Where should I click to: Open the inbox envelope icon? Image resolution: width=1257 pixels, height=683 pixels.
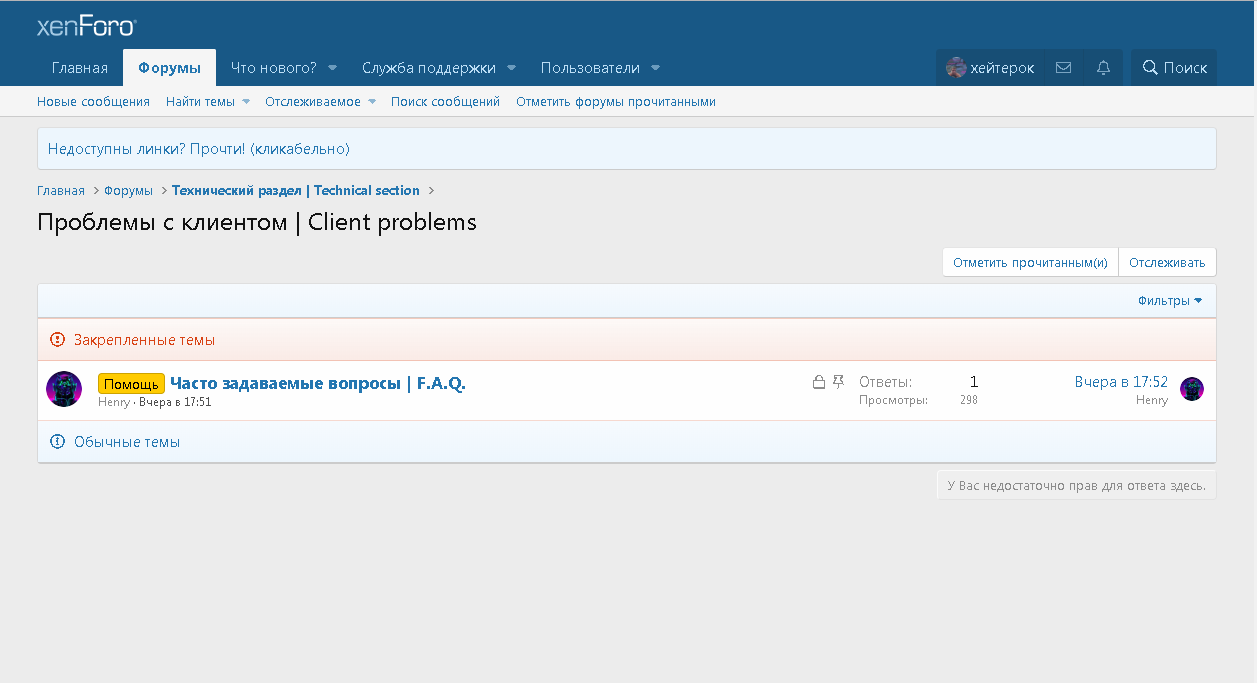[1063, 68]
